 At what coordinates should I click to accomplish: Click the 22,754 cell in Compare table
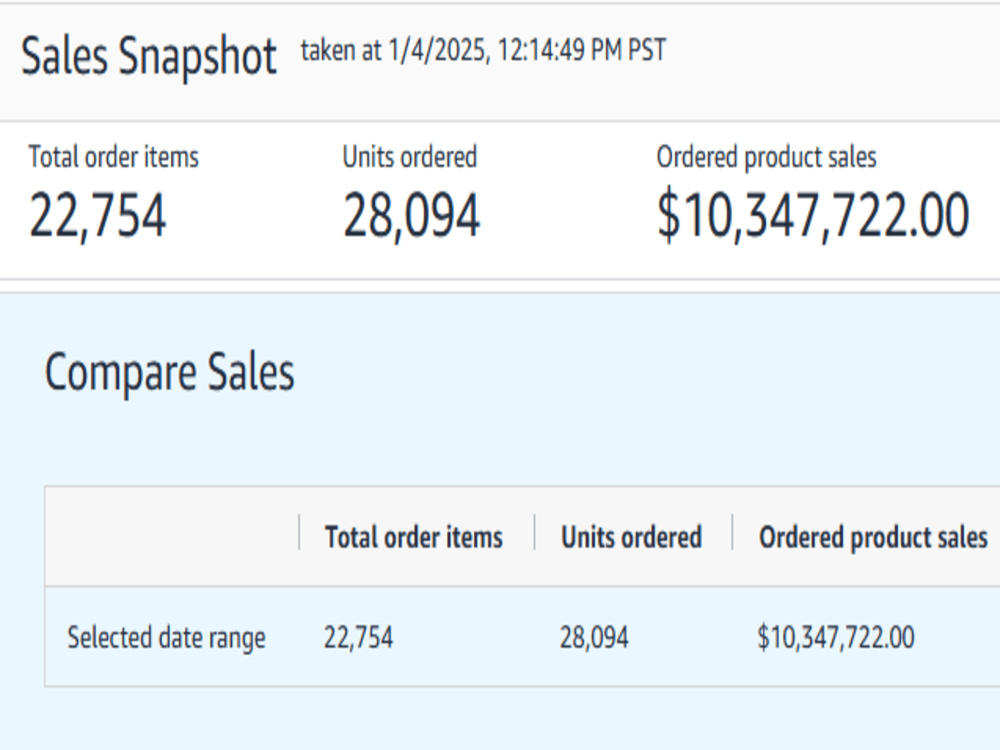click(358, 637)
